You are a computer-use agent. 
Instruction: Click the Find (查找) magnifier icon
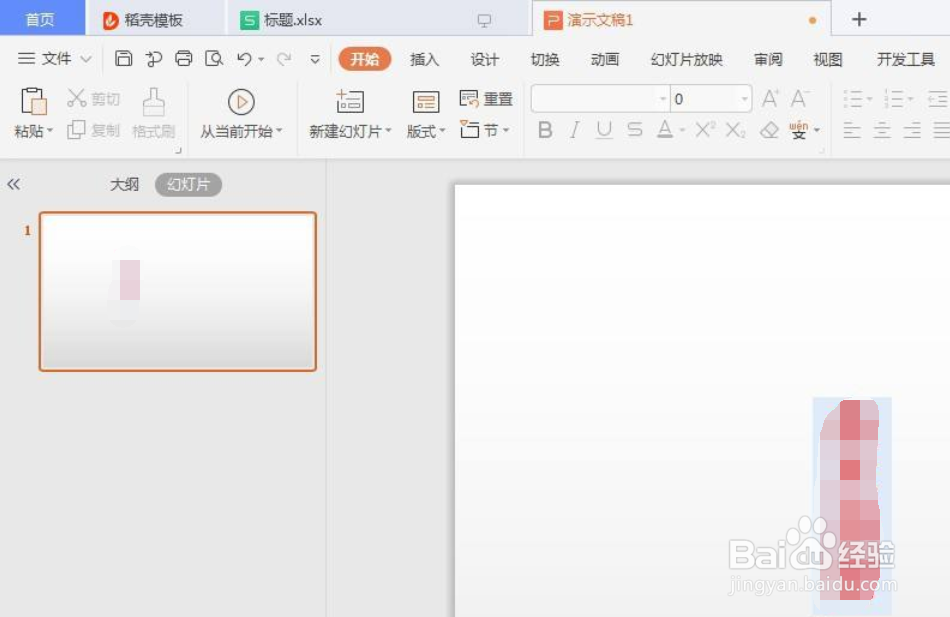point(214,59)
